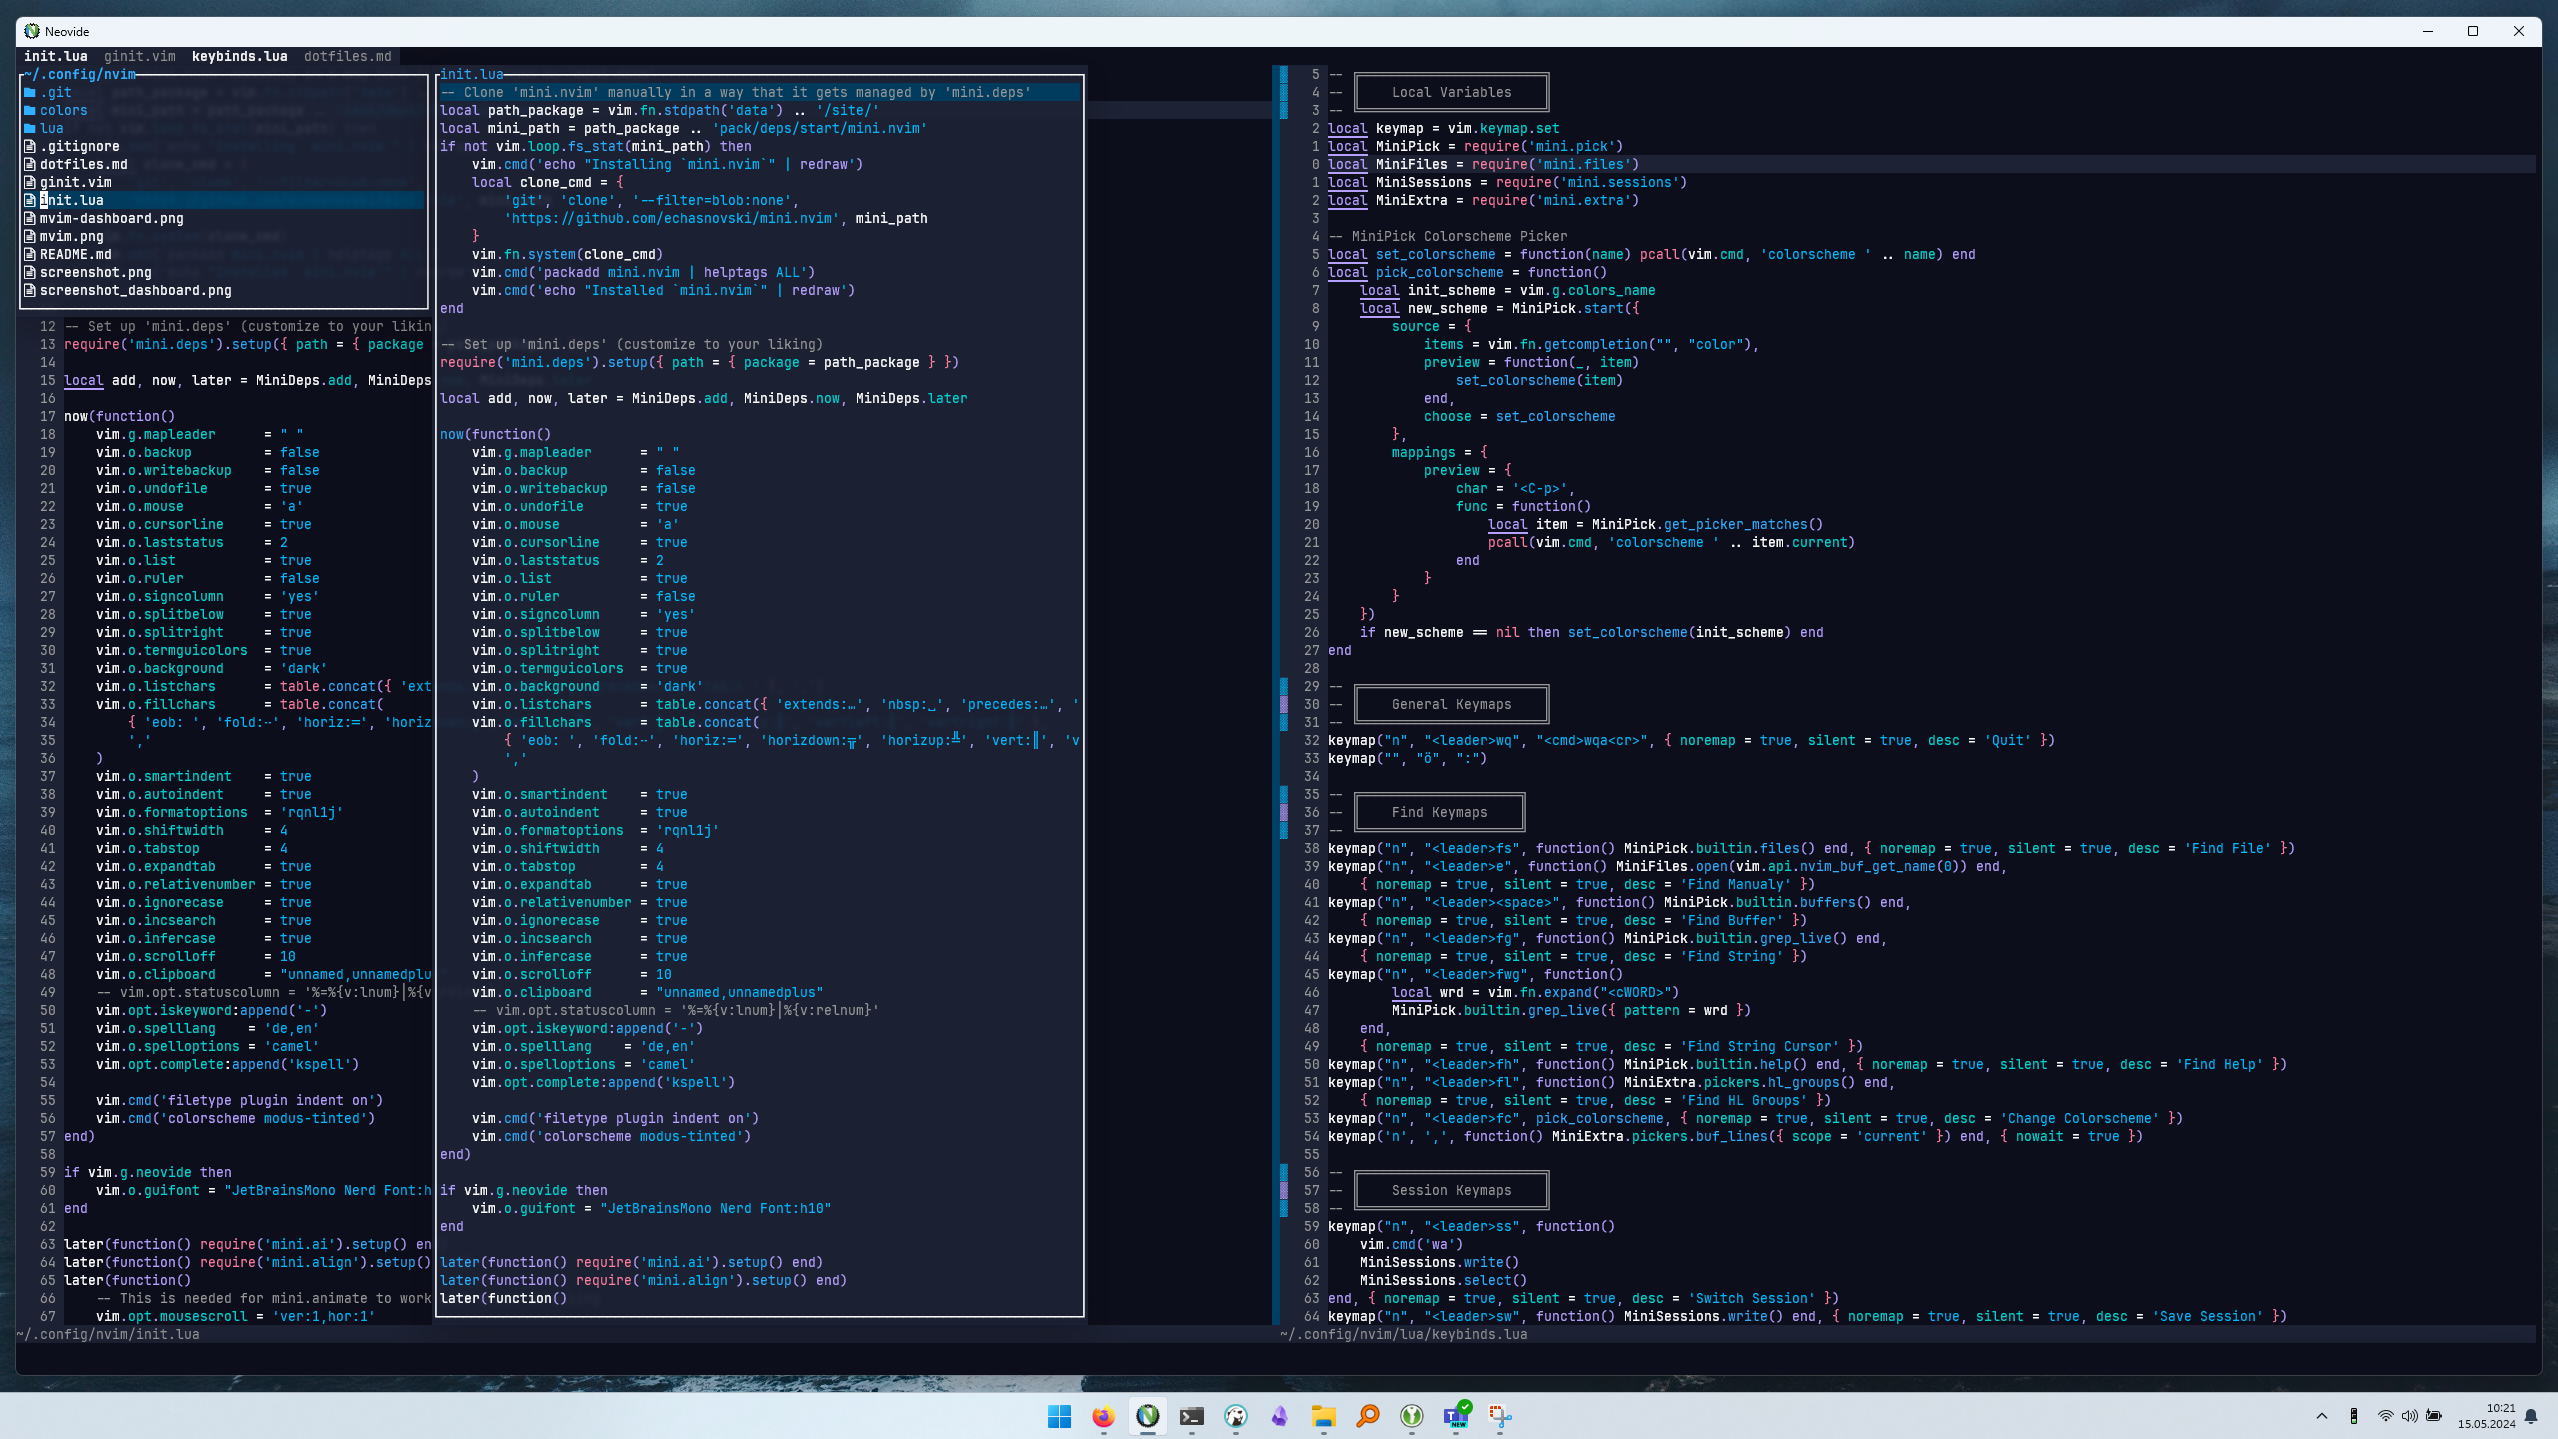Open the .git folder in file explorer
The height and width of the screenshot is (1439, 2558).
55,93
